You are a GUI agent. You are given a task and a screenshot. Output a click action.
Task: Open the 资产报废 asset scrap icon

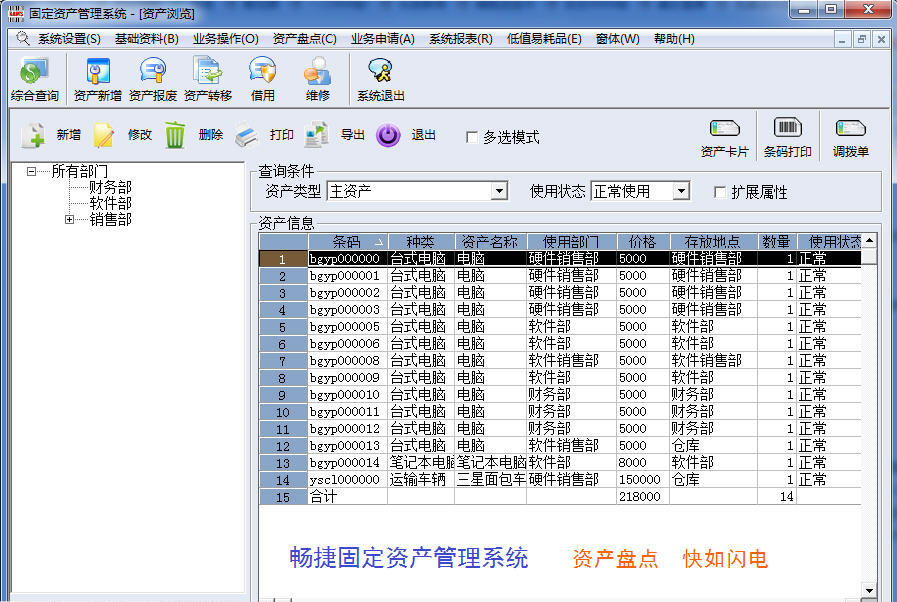click(x=153, y=79)
